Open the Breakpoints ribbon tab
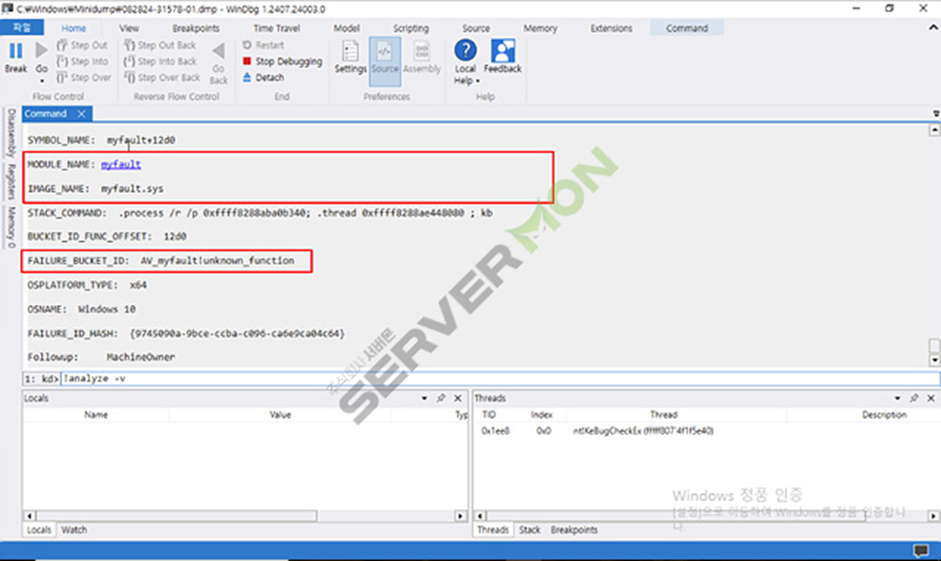This screenshot has width=941, height=561. (x=196, y=28)
